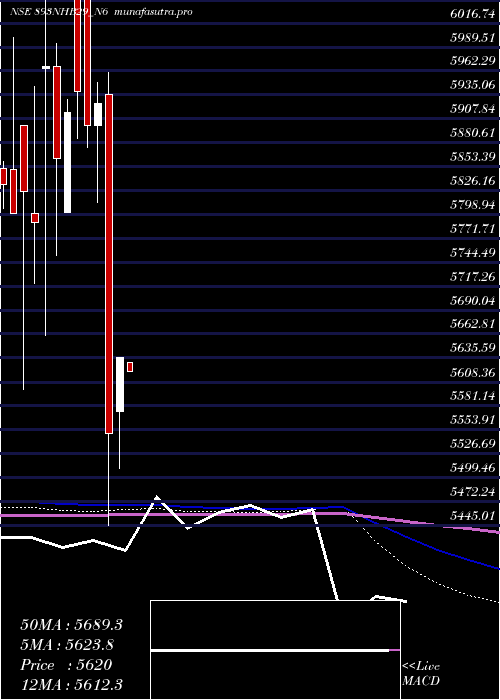Click the 5635.59 price axis label

(473, 348)
